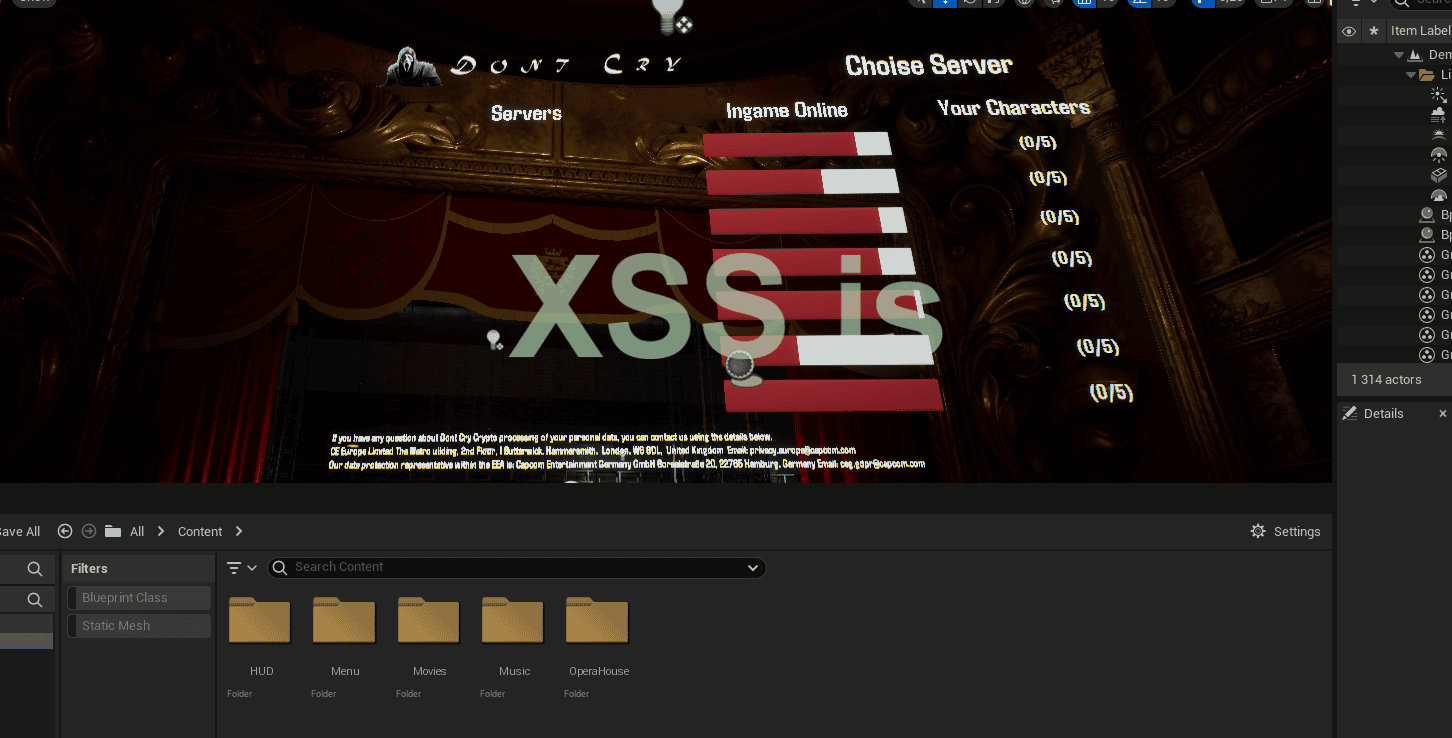1452x738 pixels.
Task: Click the star pinned column header in Outliner
Action: [1374, 31]
